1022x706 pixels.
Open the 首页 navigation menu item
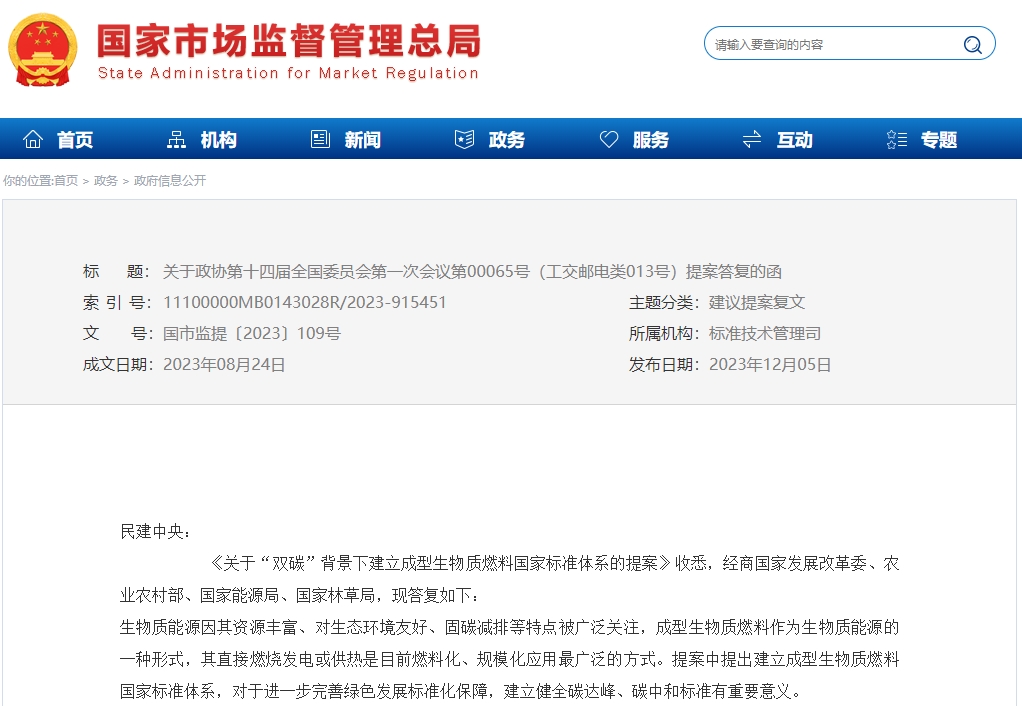coord(75,140)
